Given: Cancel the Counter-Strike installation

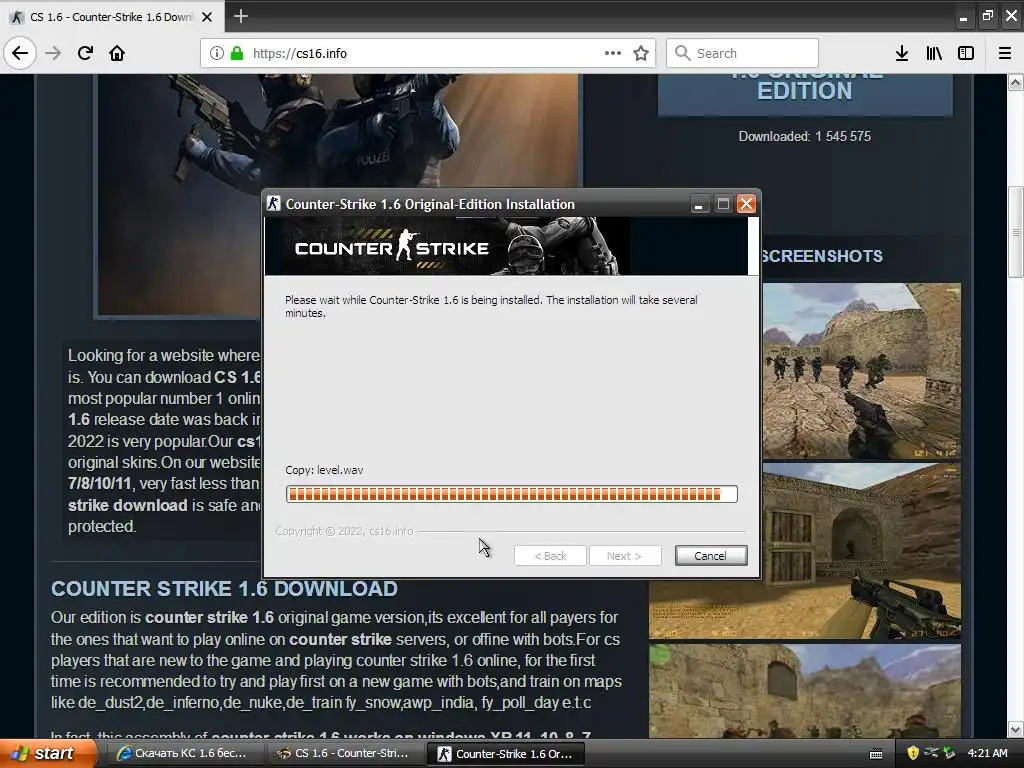Looking at the screenshot, I should [x=711, y=556].
